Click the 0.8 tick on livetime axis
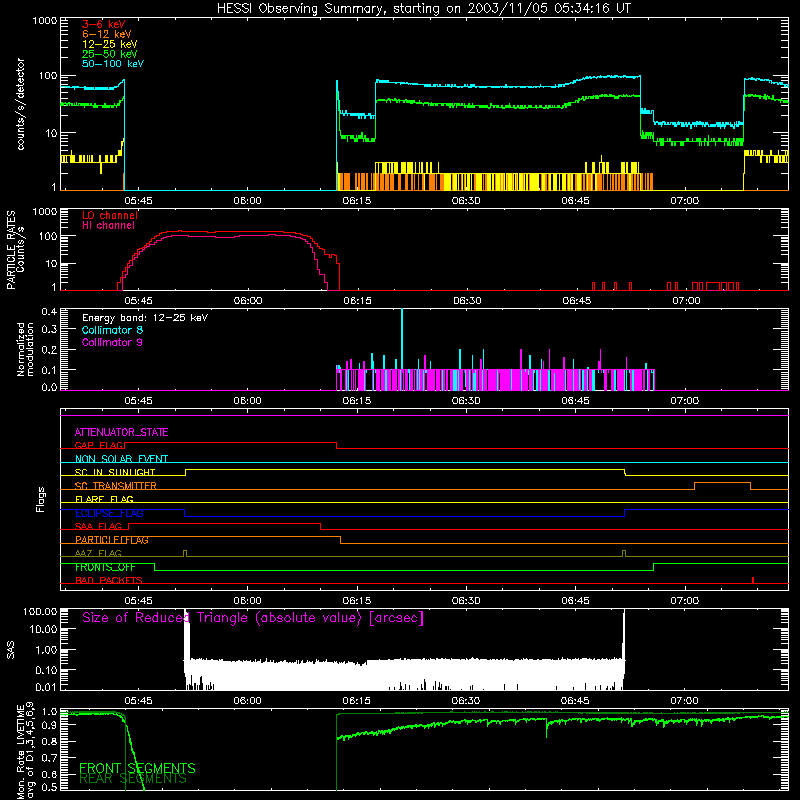This screenshot has width=800, height=800. (49, 742)
